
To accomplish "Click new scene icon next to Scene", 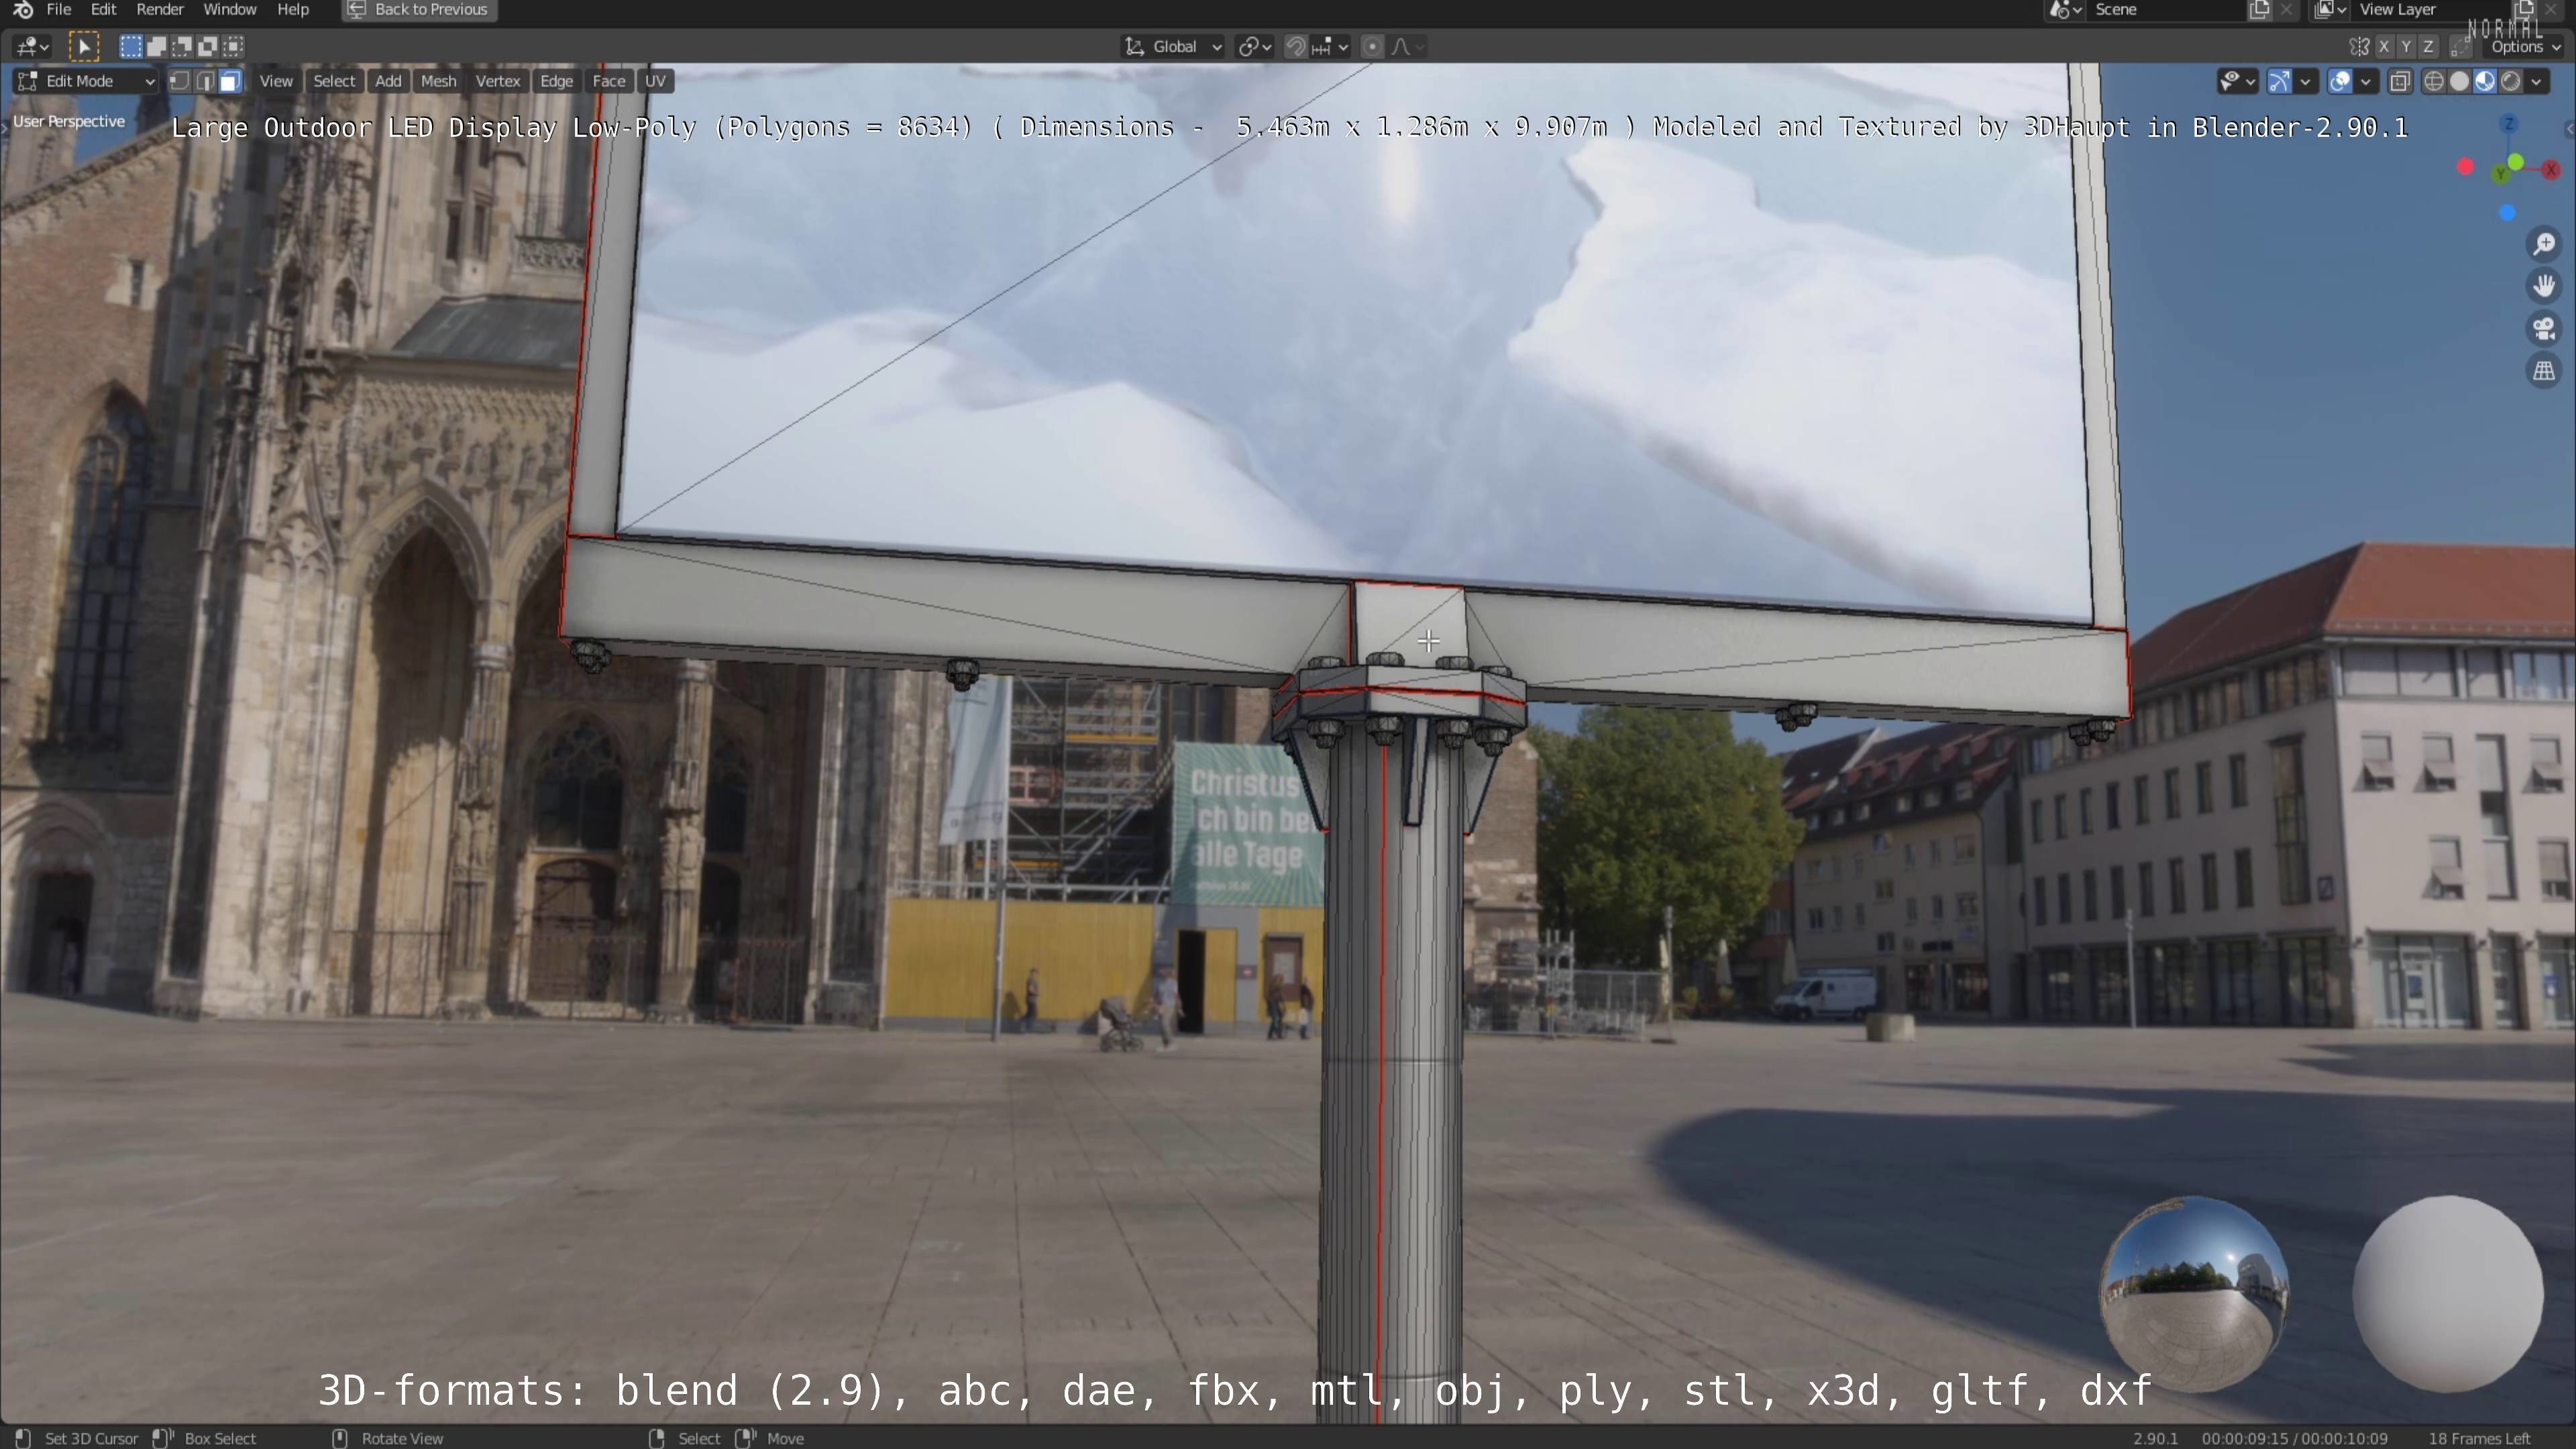I will coord(2259,10).
